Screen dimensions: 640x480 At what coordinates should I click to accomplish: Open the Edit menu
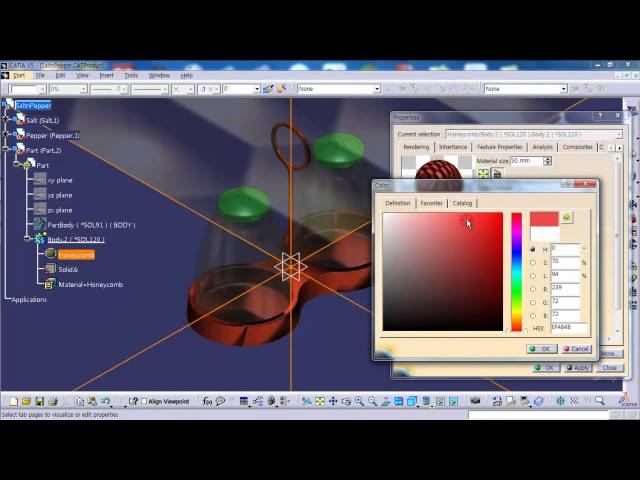(60, 76)
